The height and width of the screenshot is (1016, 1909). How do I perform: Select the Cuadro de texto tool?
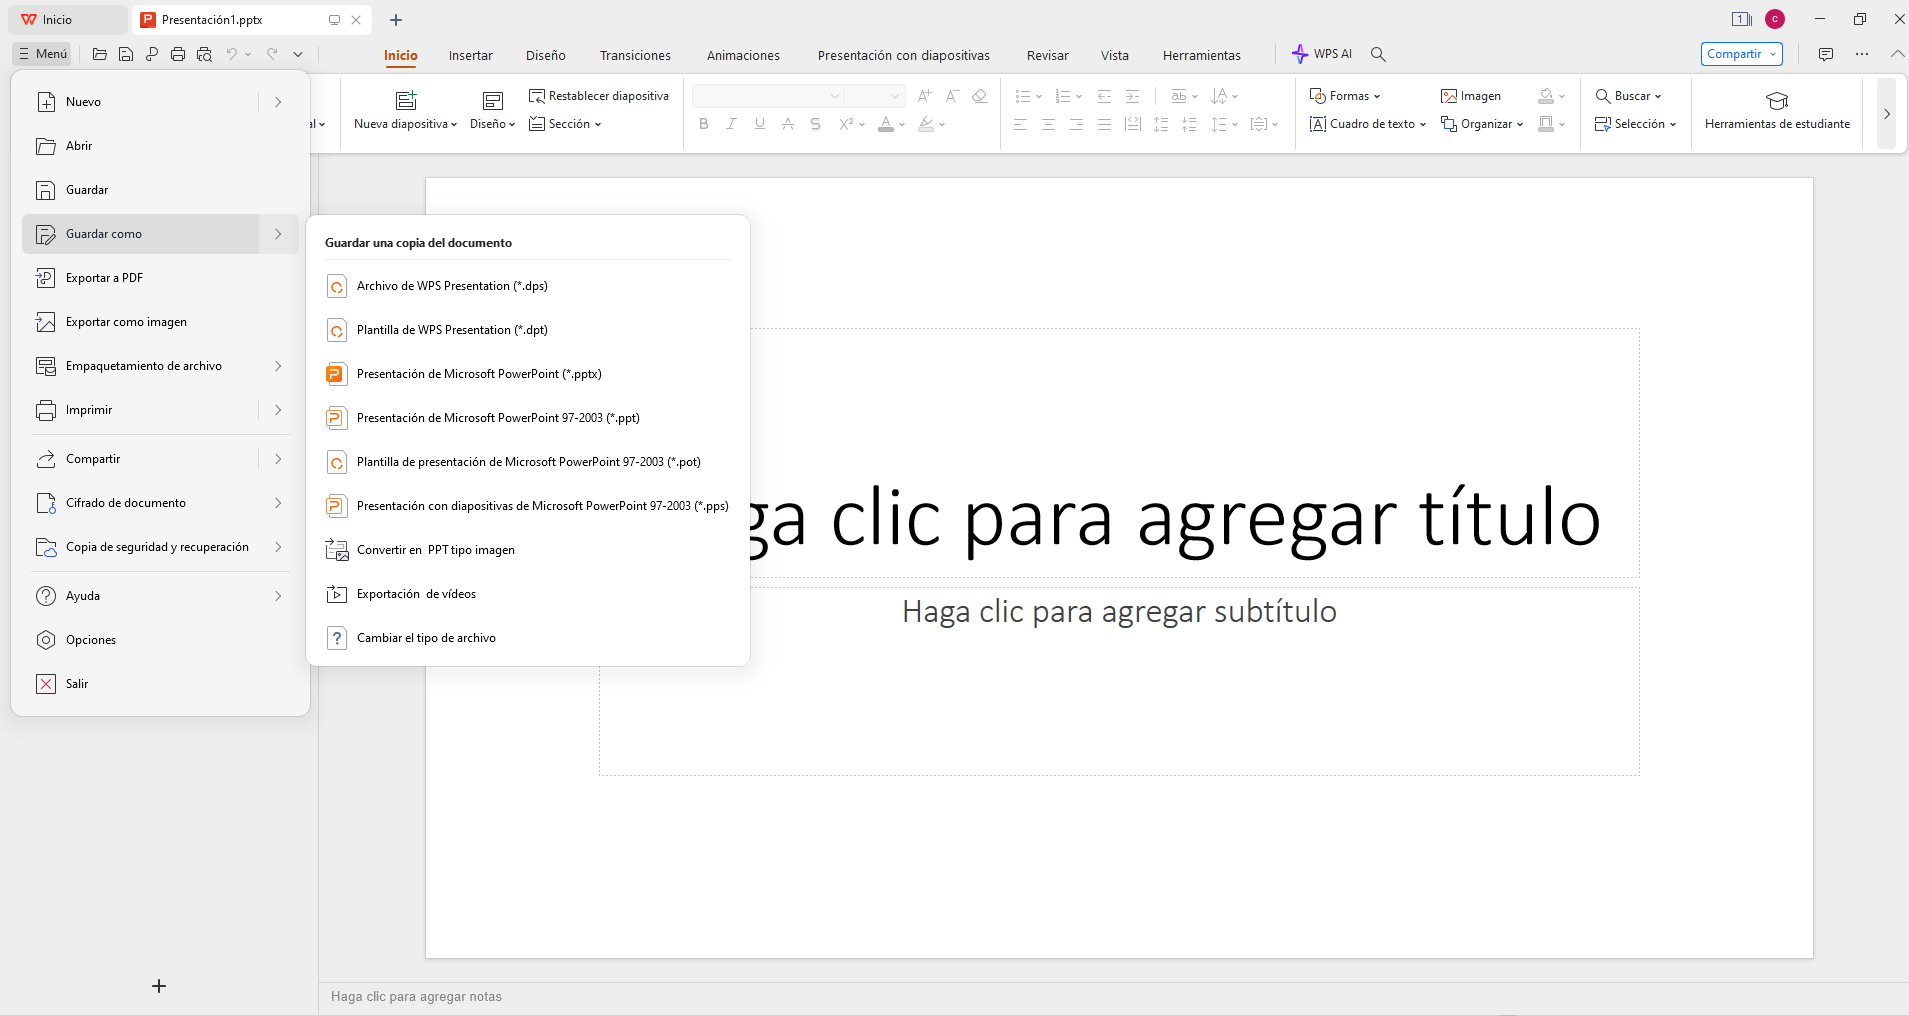click(x=1365, y=124)
